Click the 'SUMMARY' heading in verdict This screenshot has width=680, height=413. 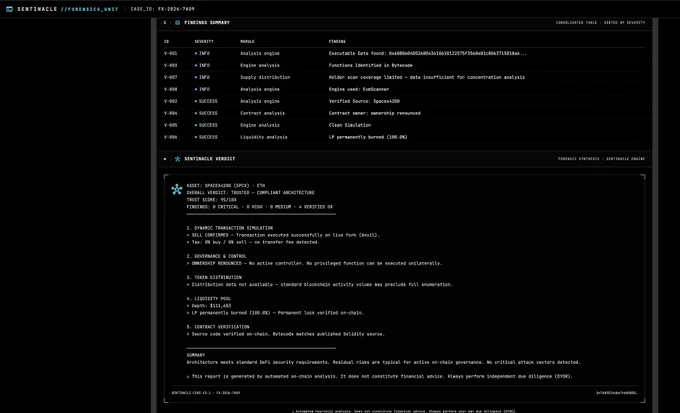[x=196, y=355]
